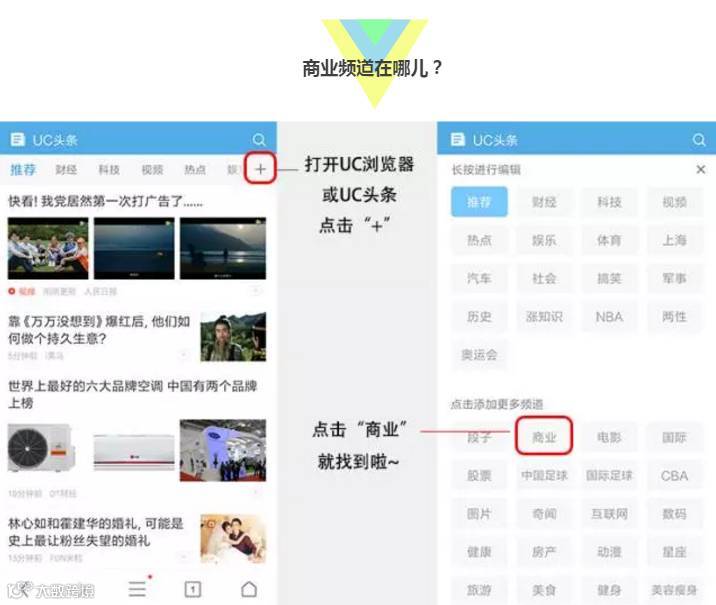Select the 涨知识 channel

tap(544, 316)
